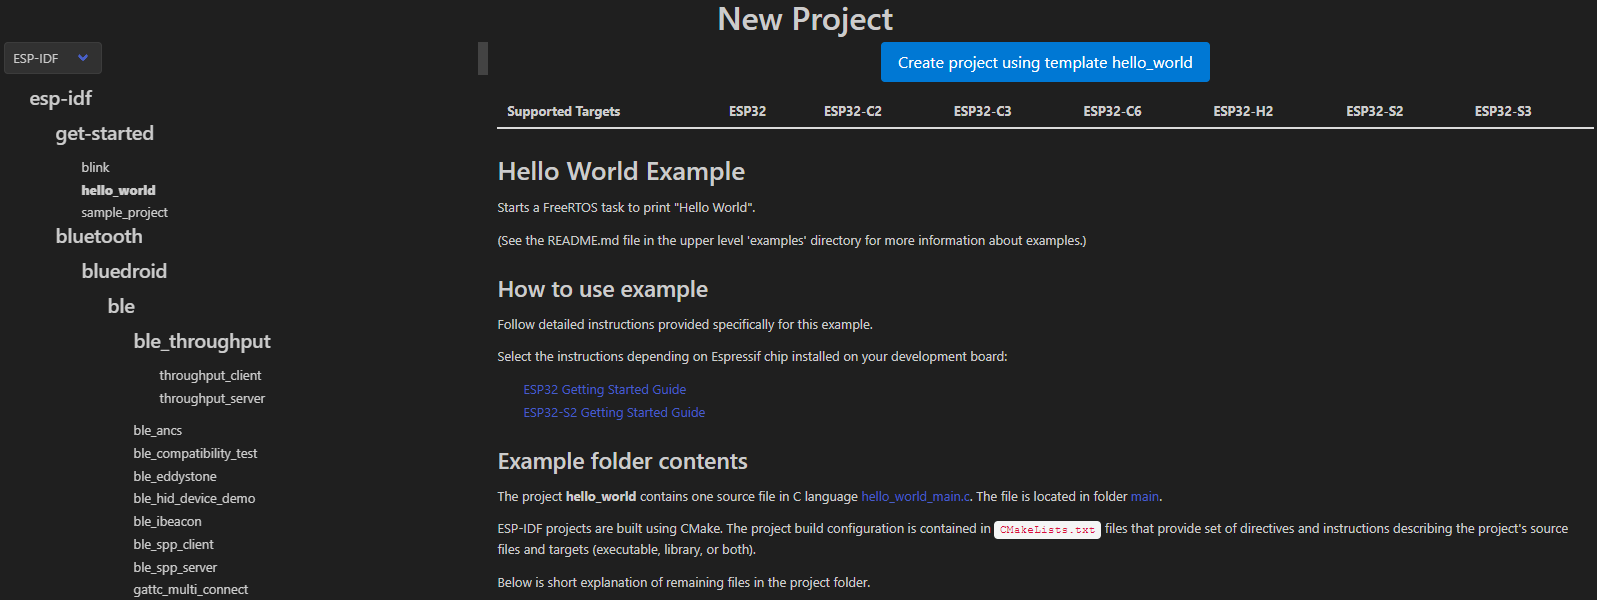This screenshot has width=1597, height=600.
Task: Select the blink example
Action: pyautogui.click(x=95, y=167)
